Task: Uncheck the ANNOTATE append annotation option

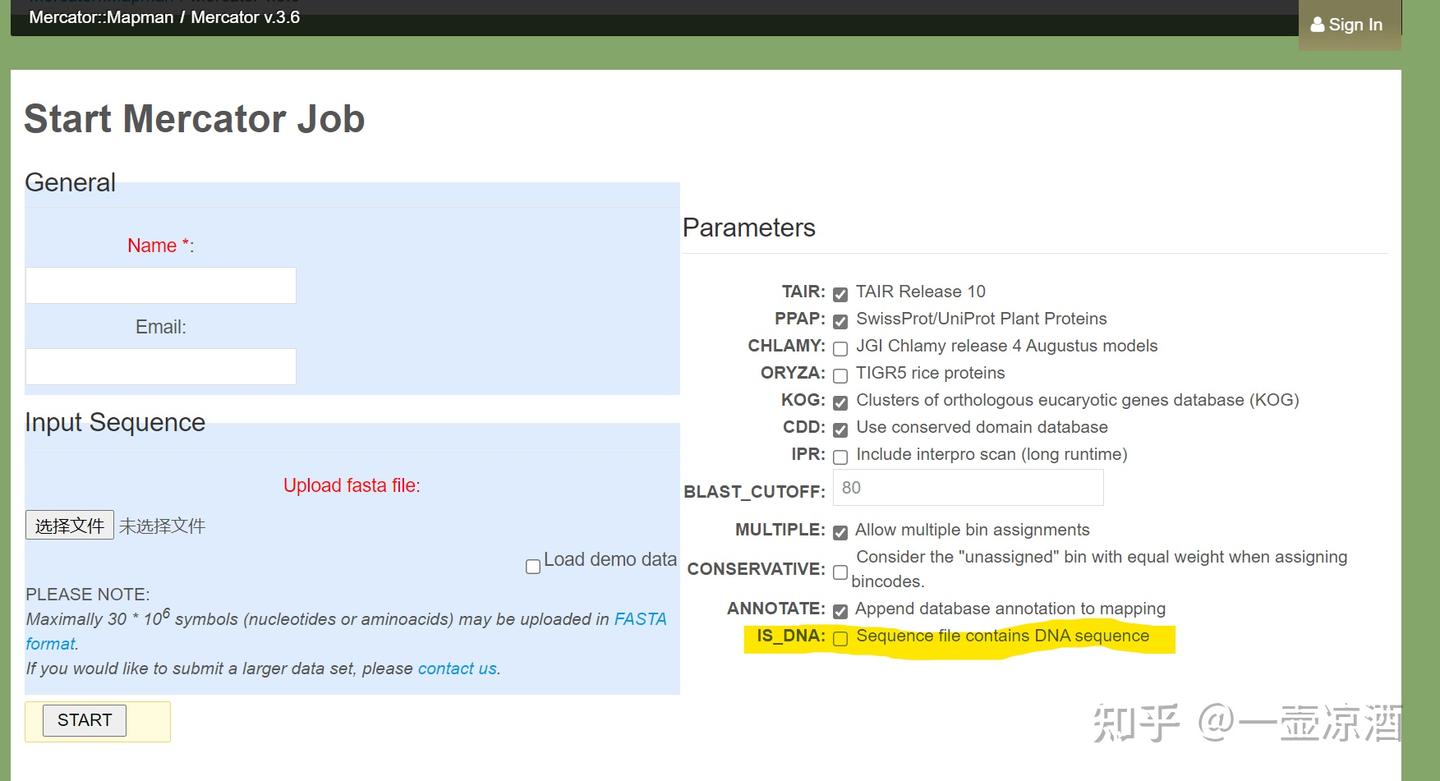Action: tap(840, 611)
